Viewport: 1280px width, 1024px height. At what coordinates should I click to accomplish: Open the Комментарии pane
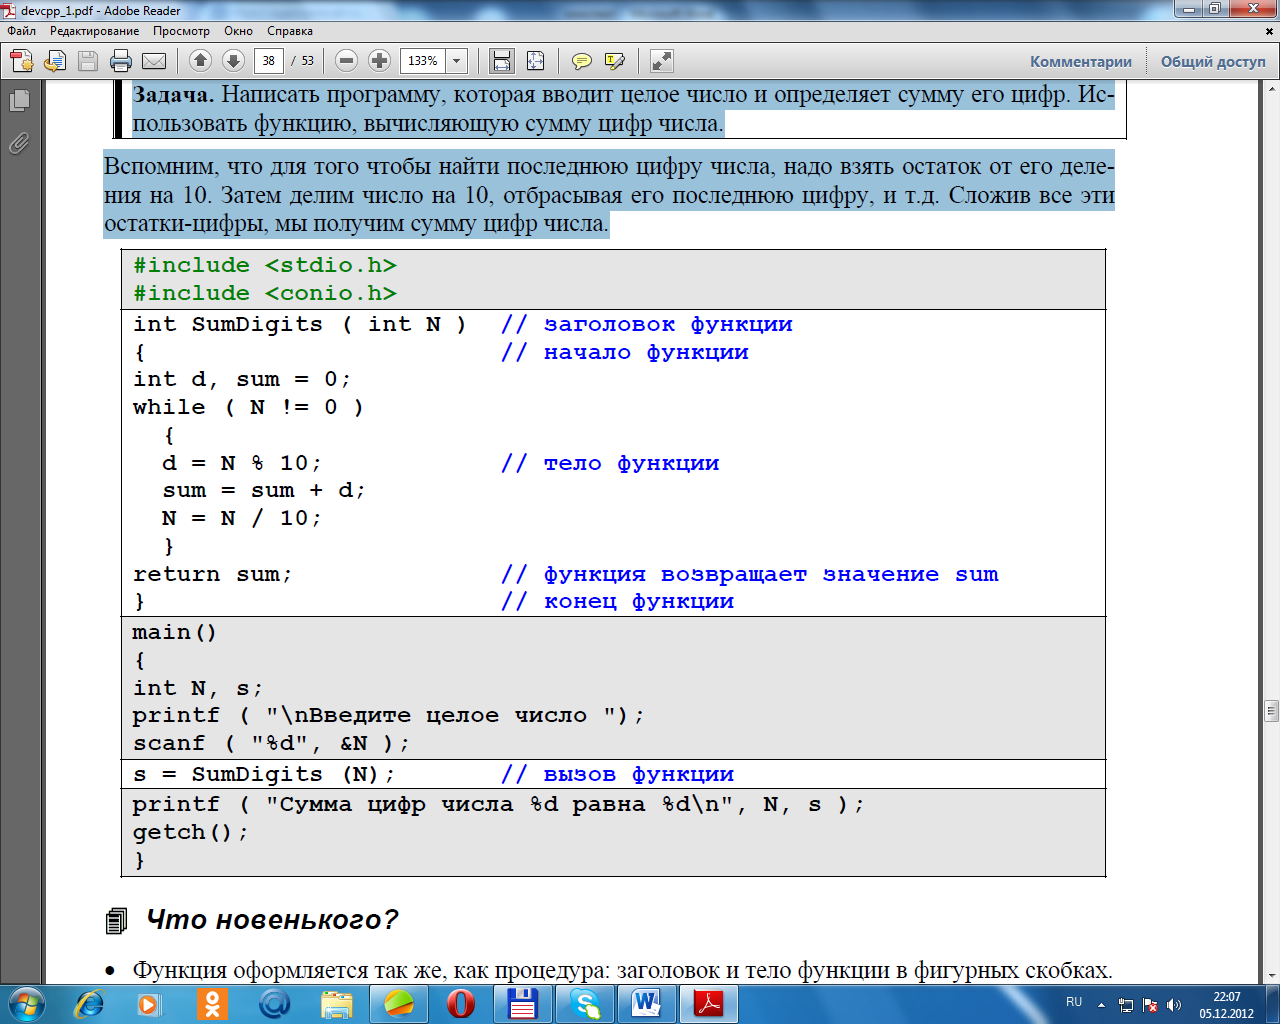(1080, 61)
